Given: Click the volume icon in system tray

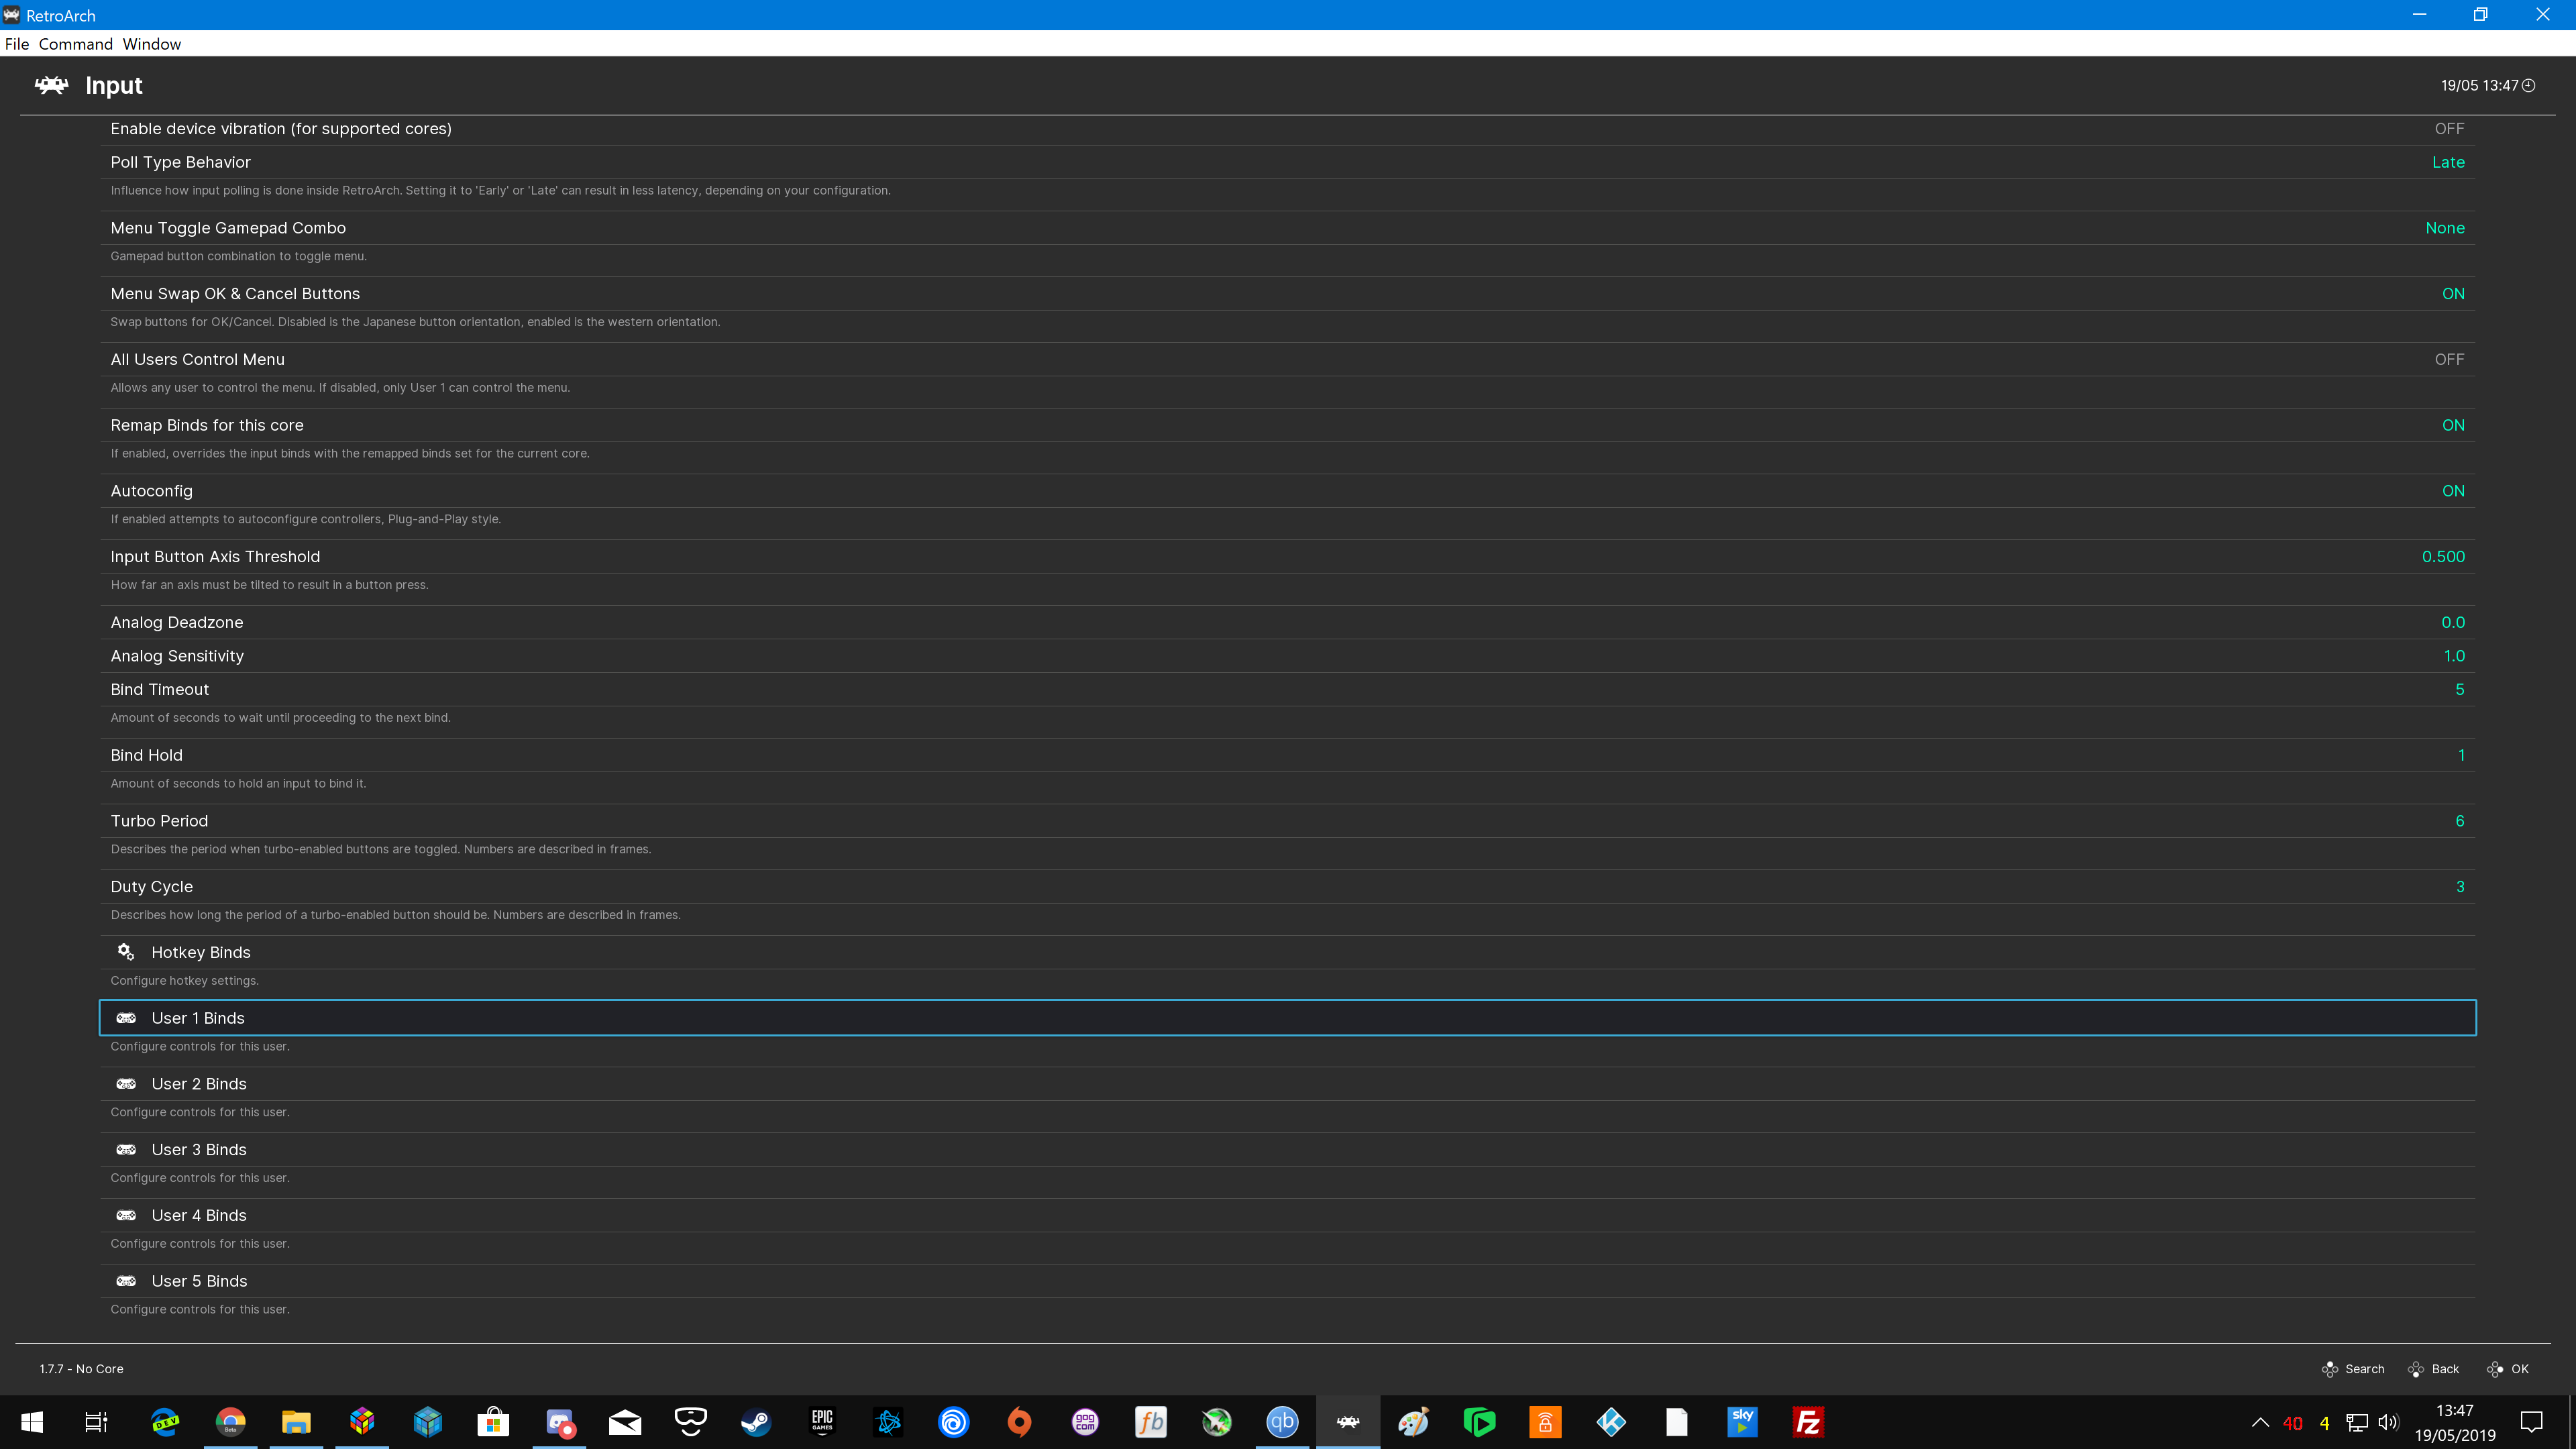Looking at the screenshot, I should (2388, 1422).
